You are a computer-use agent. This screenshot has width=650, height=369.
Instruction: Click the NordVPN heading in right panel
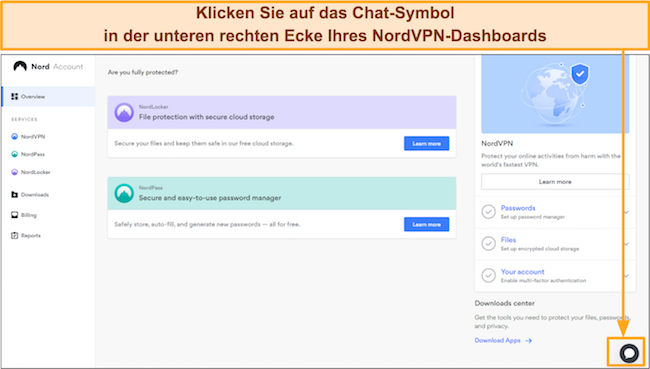[497, 143]
